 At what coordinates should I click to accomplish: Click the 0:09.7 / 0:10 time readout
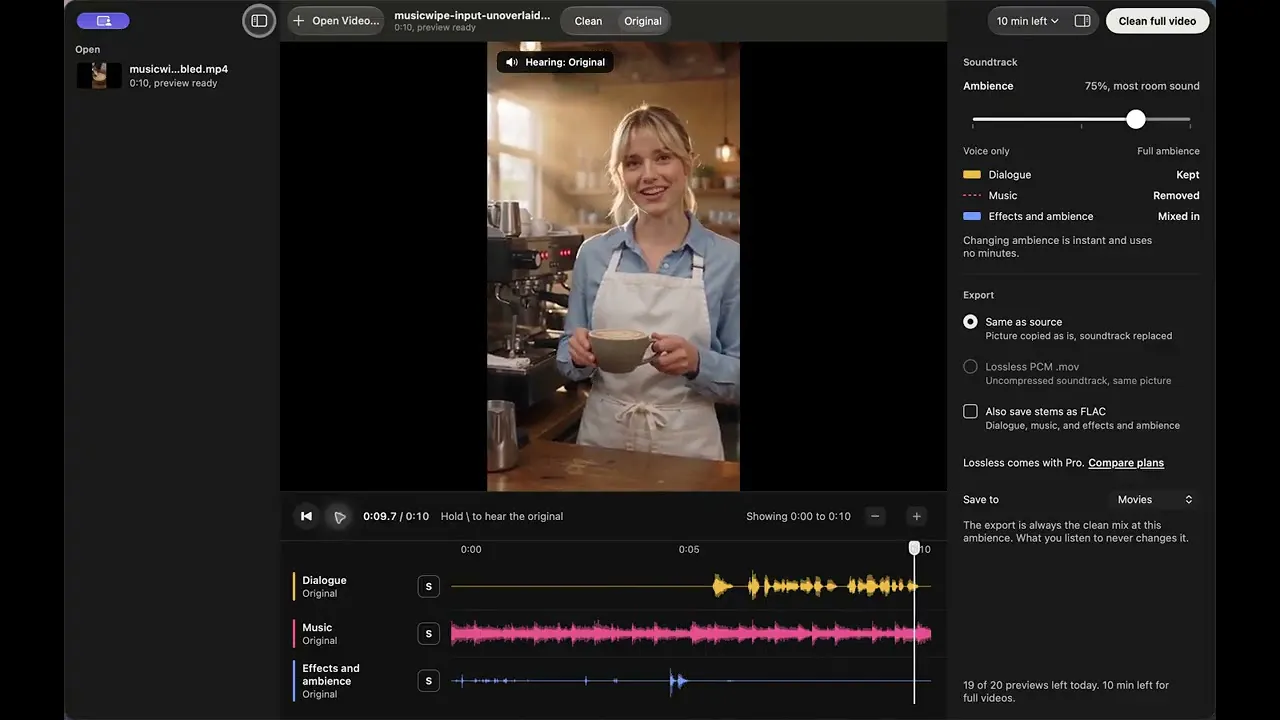coord(396,516)
